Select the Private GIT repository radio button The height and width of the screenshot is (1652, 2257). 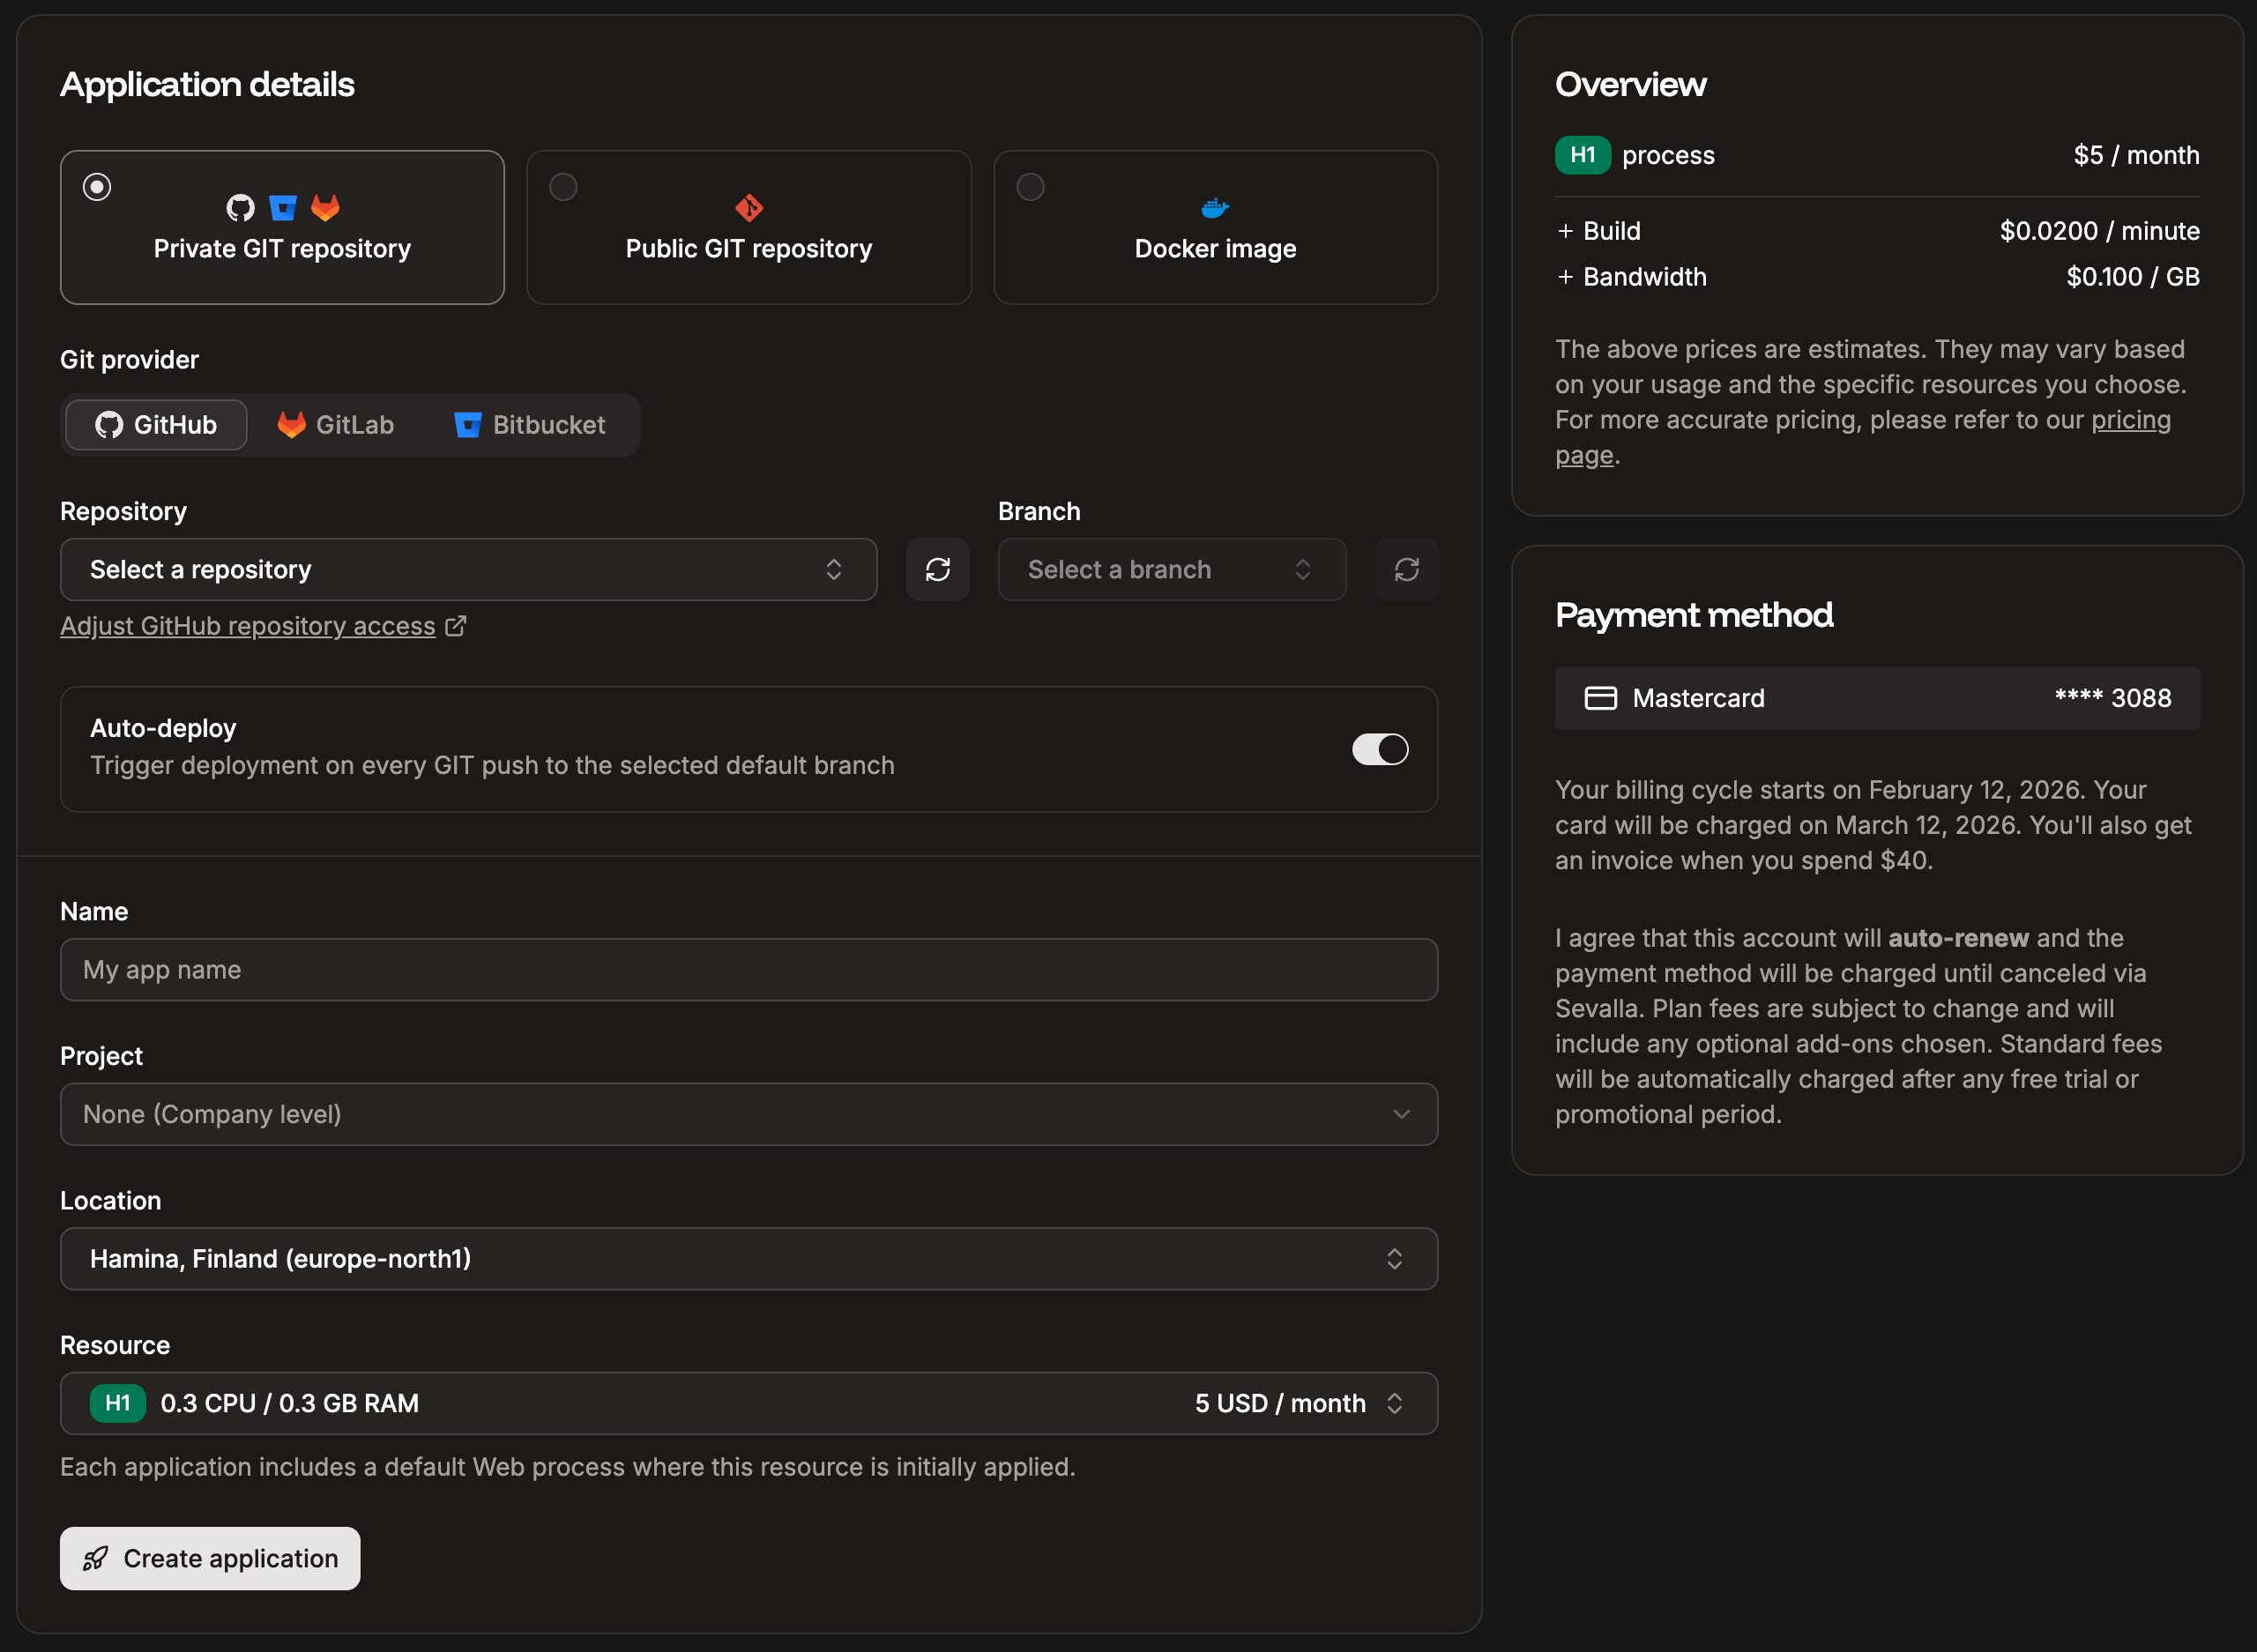click(x=96, y=186)
